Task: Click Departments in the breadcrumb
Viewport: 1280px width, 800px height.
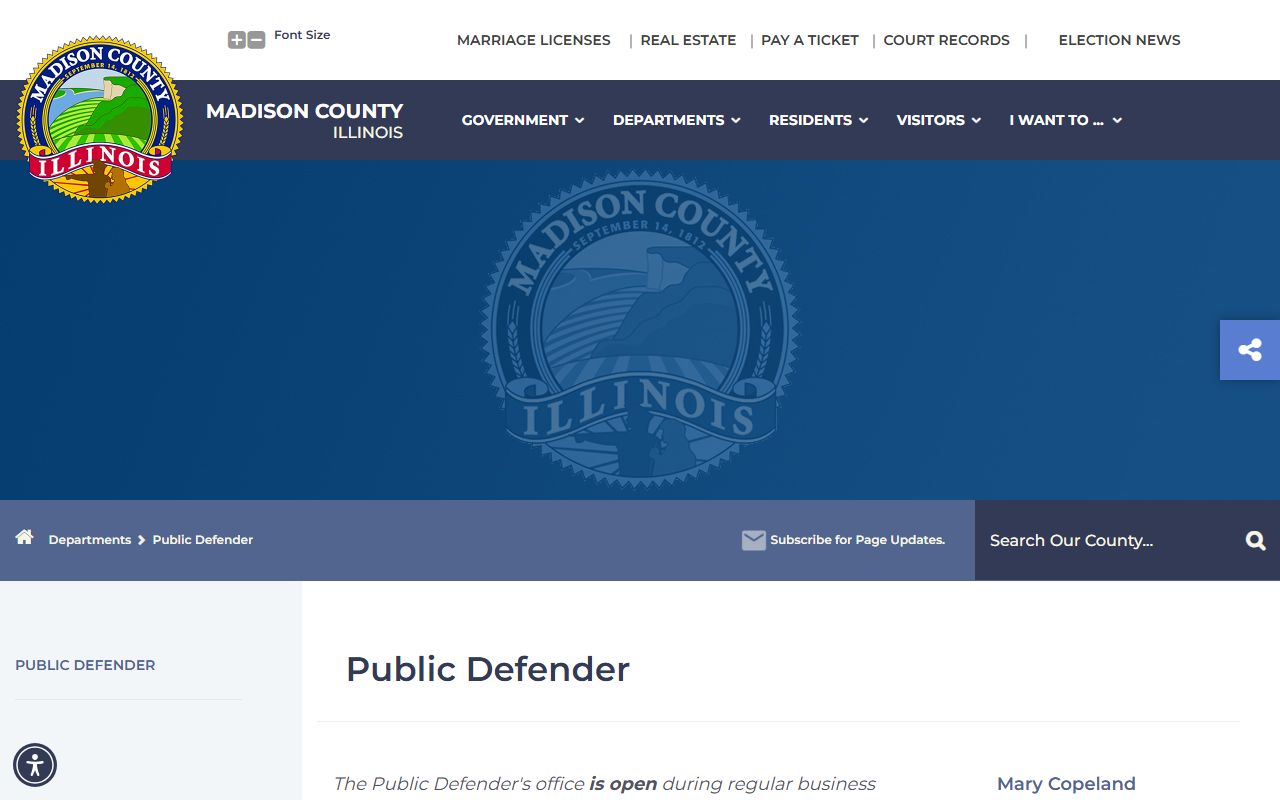Action: 90,540
